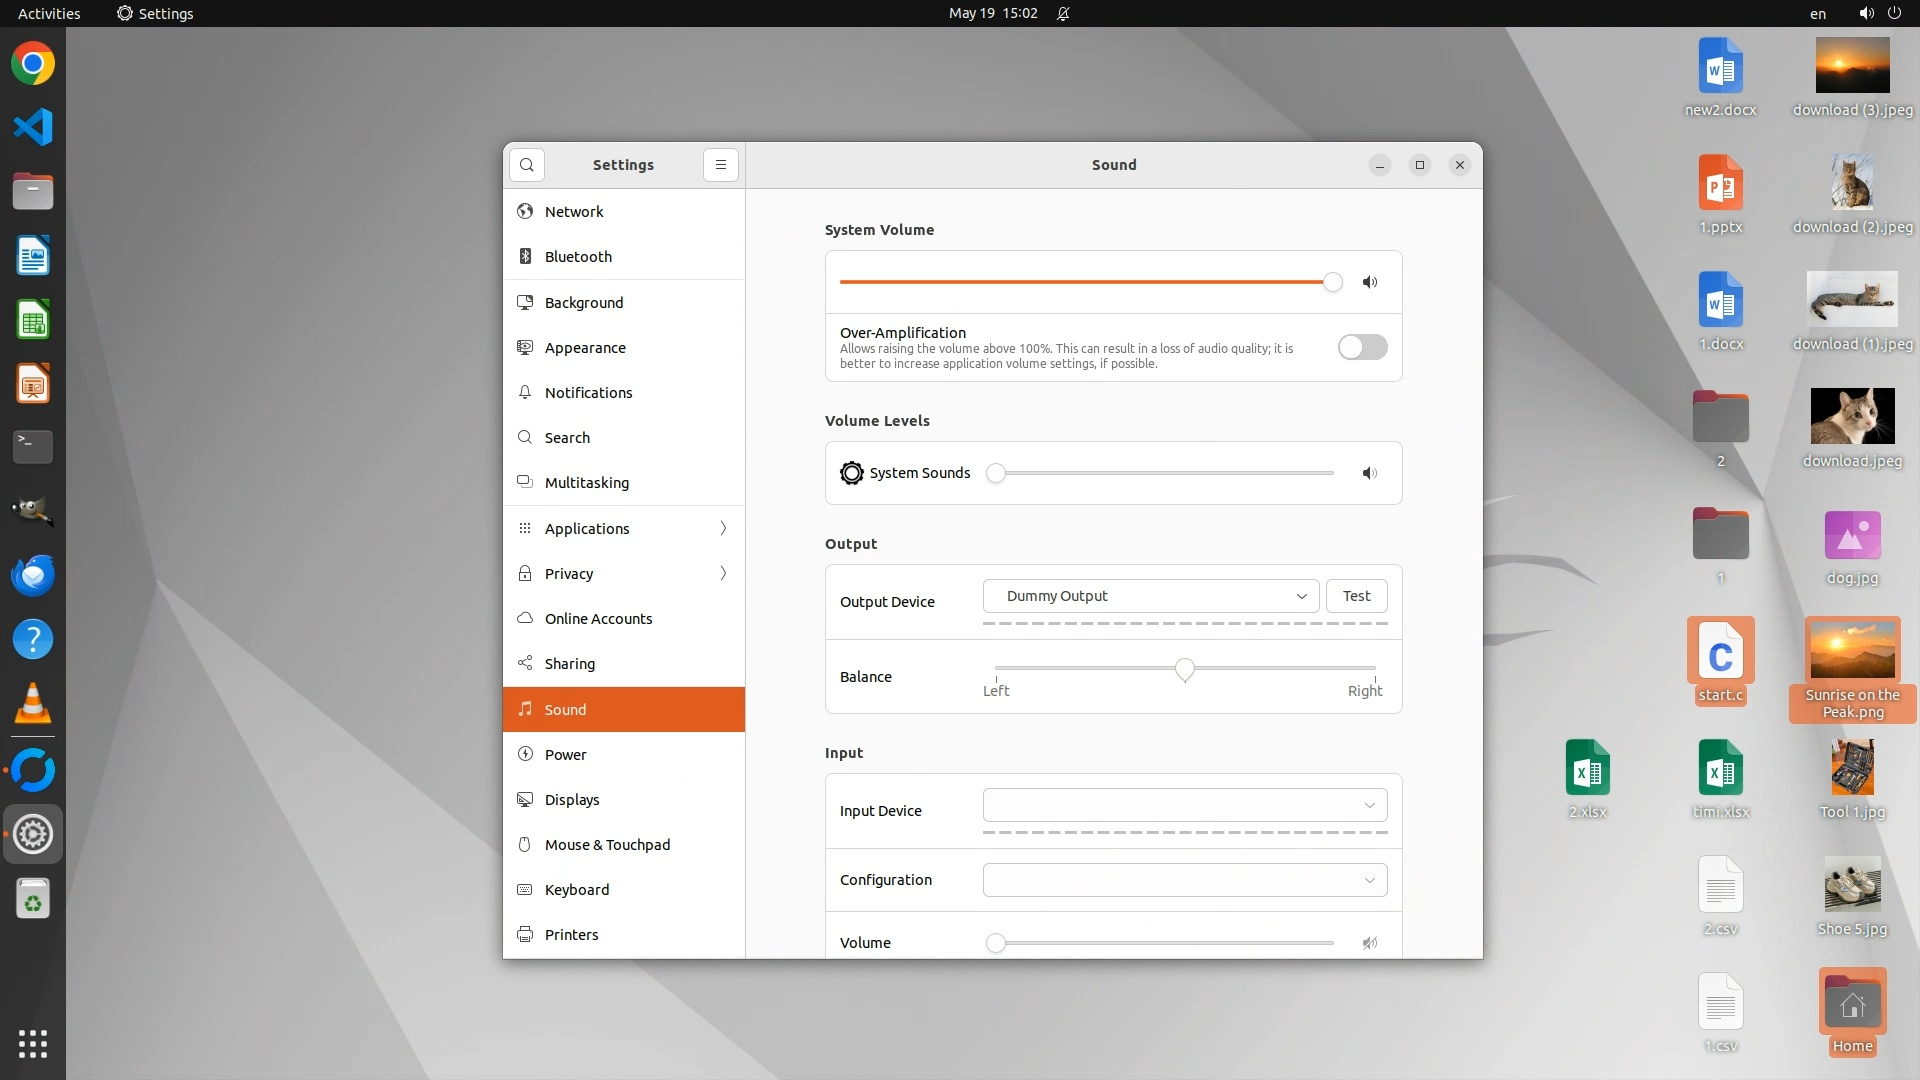Mute system volume via speaker icon

pyautogui.click(x=1370, y=282)
